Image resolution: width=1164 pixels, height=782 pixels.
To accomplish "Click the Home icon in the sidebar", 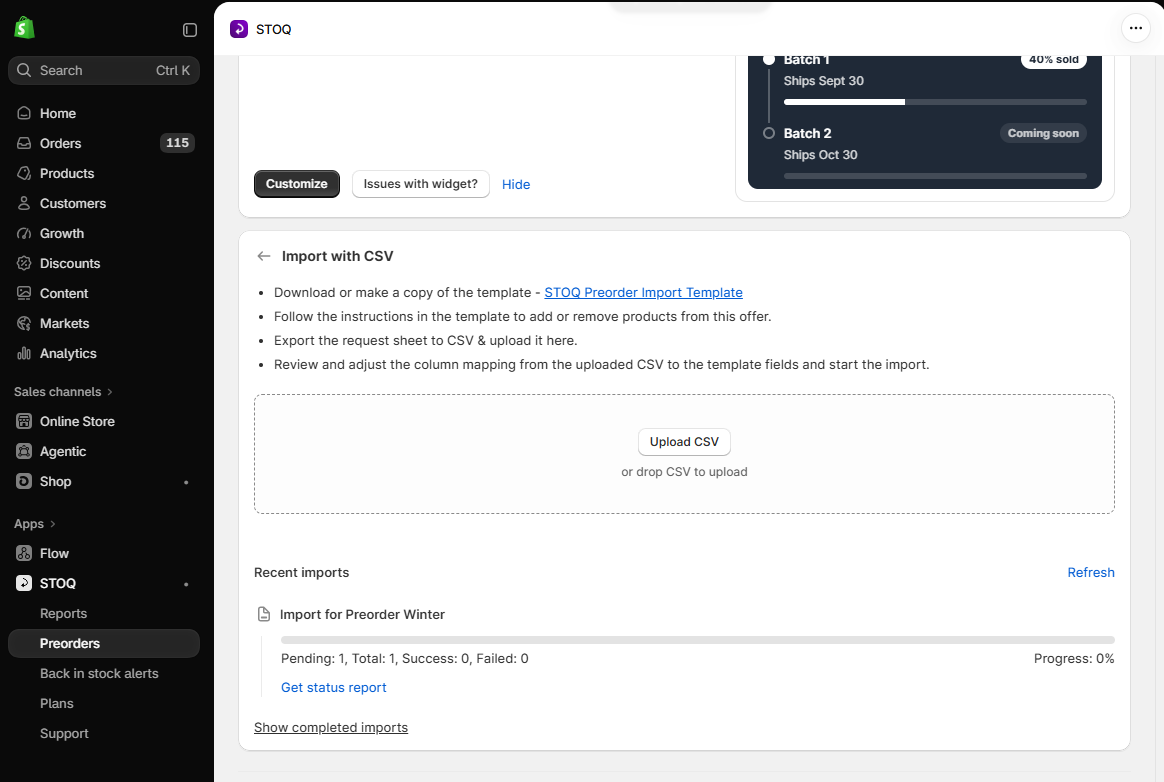I will click(24, 113).
